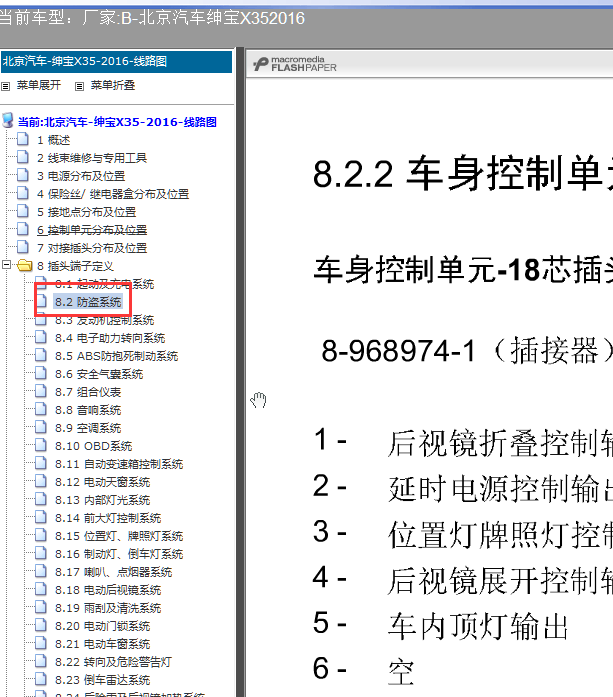Click page icon beside 8.7 组合仪表
The width and height of the screenshot is (613, 697).
click(x=41, y=391)
